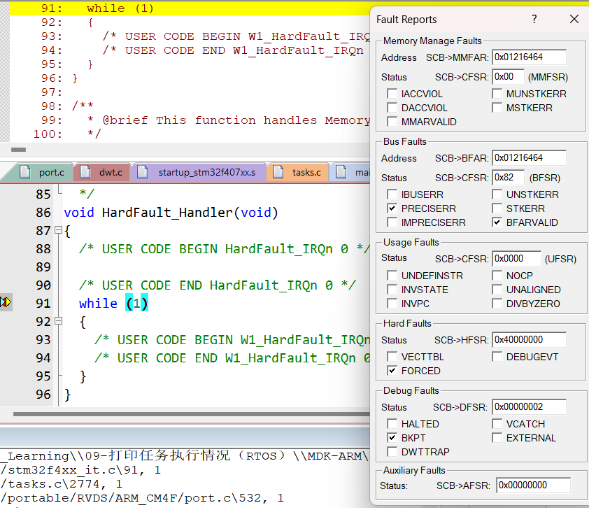589x508 pixels.
Task: Click the BFSR status field 0x82
Action: click(508, 177)
